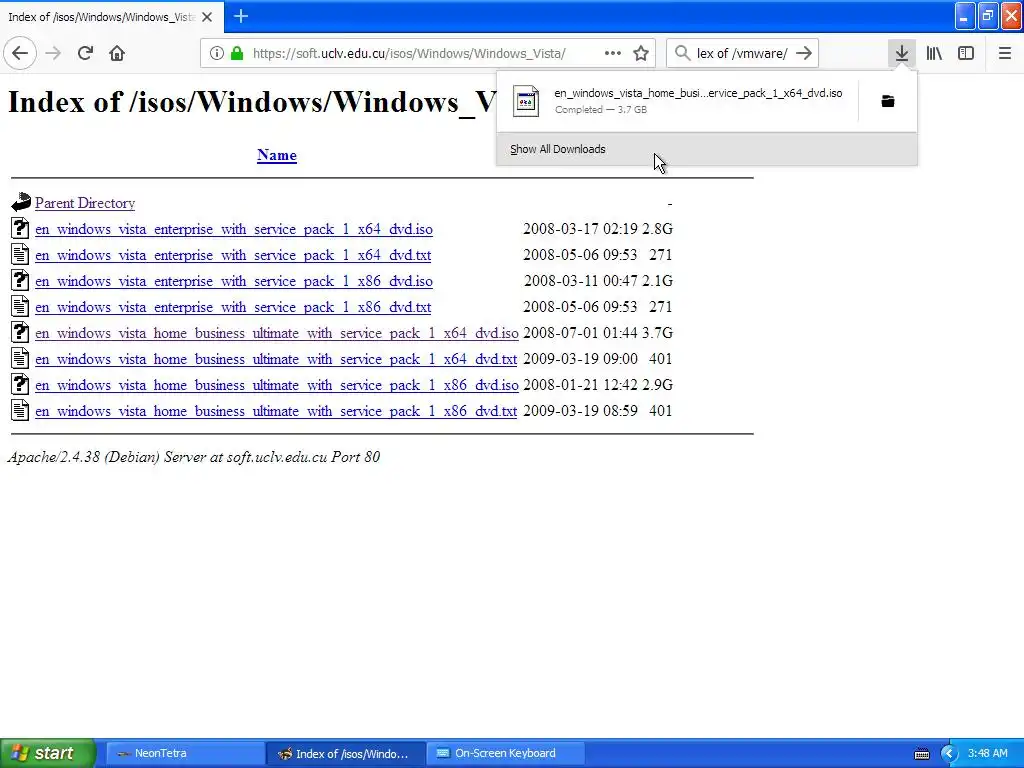The width and height of the screenshot is (1024, 768).
Task: Download home business ultimate x86 dvd.iso
Action: (x=277, y=385)
